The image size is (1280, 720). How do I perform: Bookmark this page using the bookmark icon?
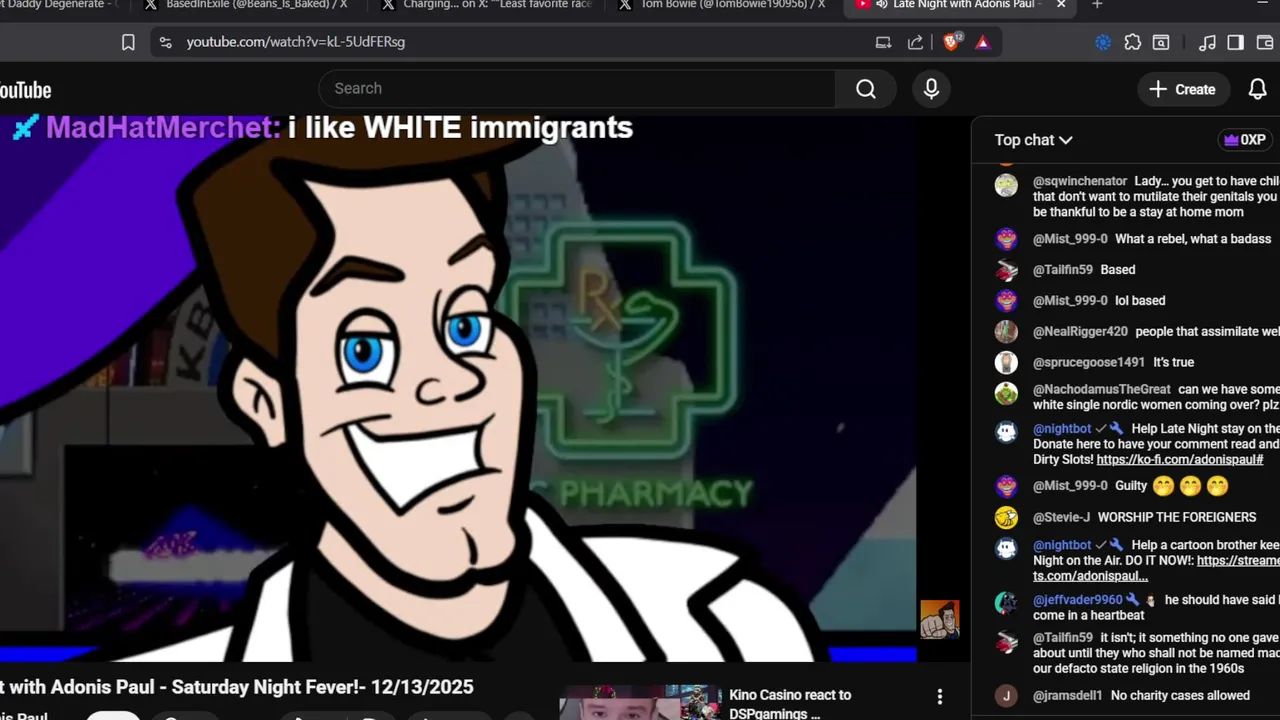pyautogui.click(x=128, y=42)
